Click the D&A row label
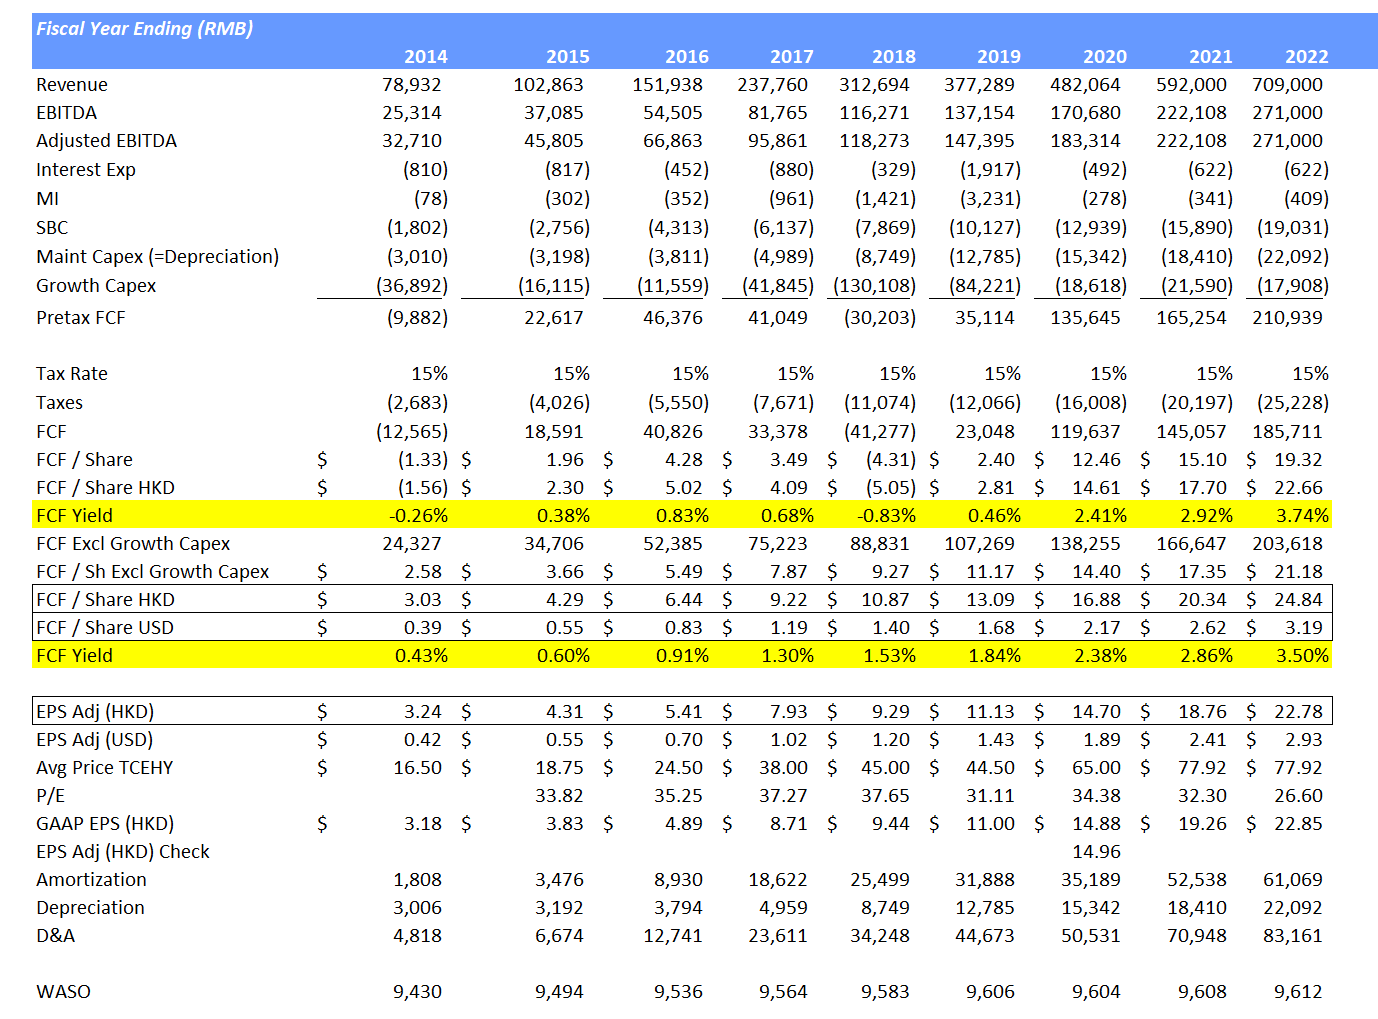This screenshot has height=1019, width=1378. click(x=56, y=936)
